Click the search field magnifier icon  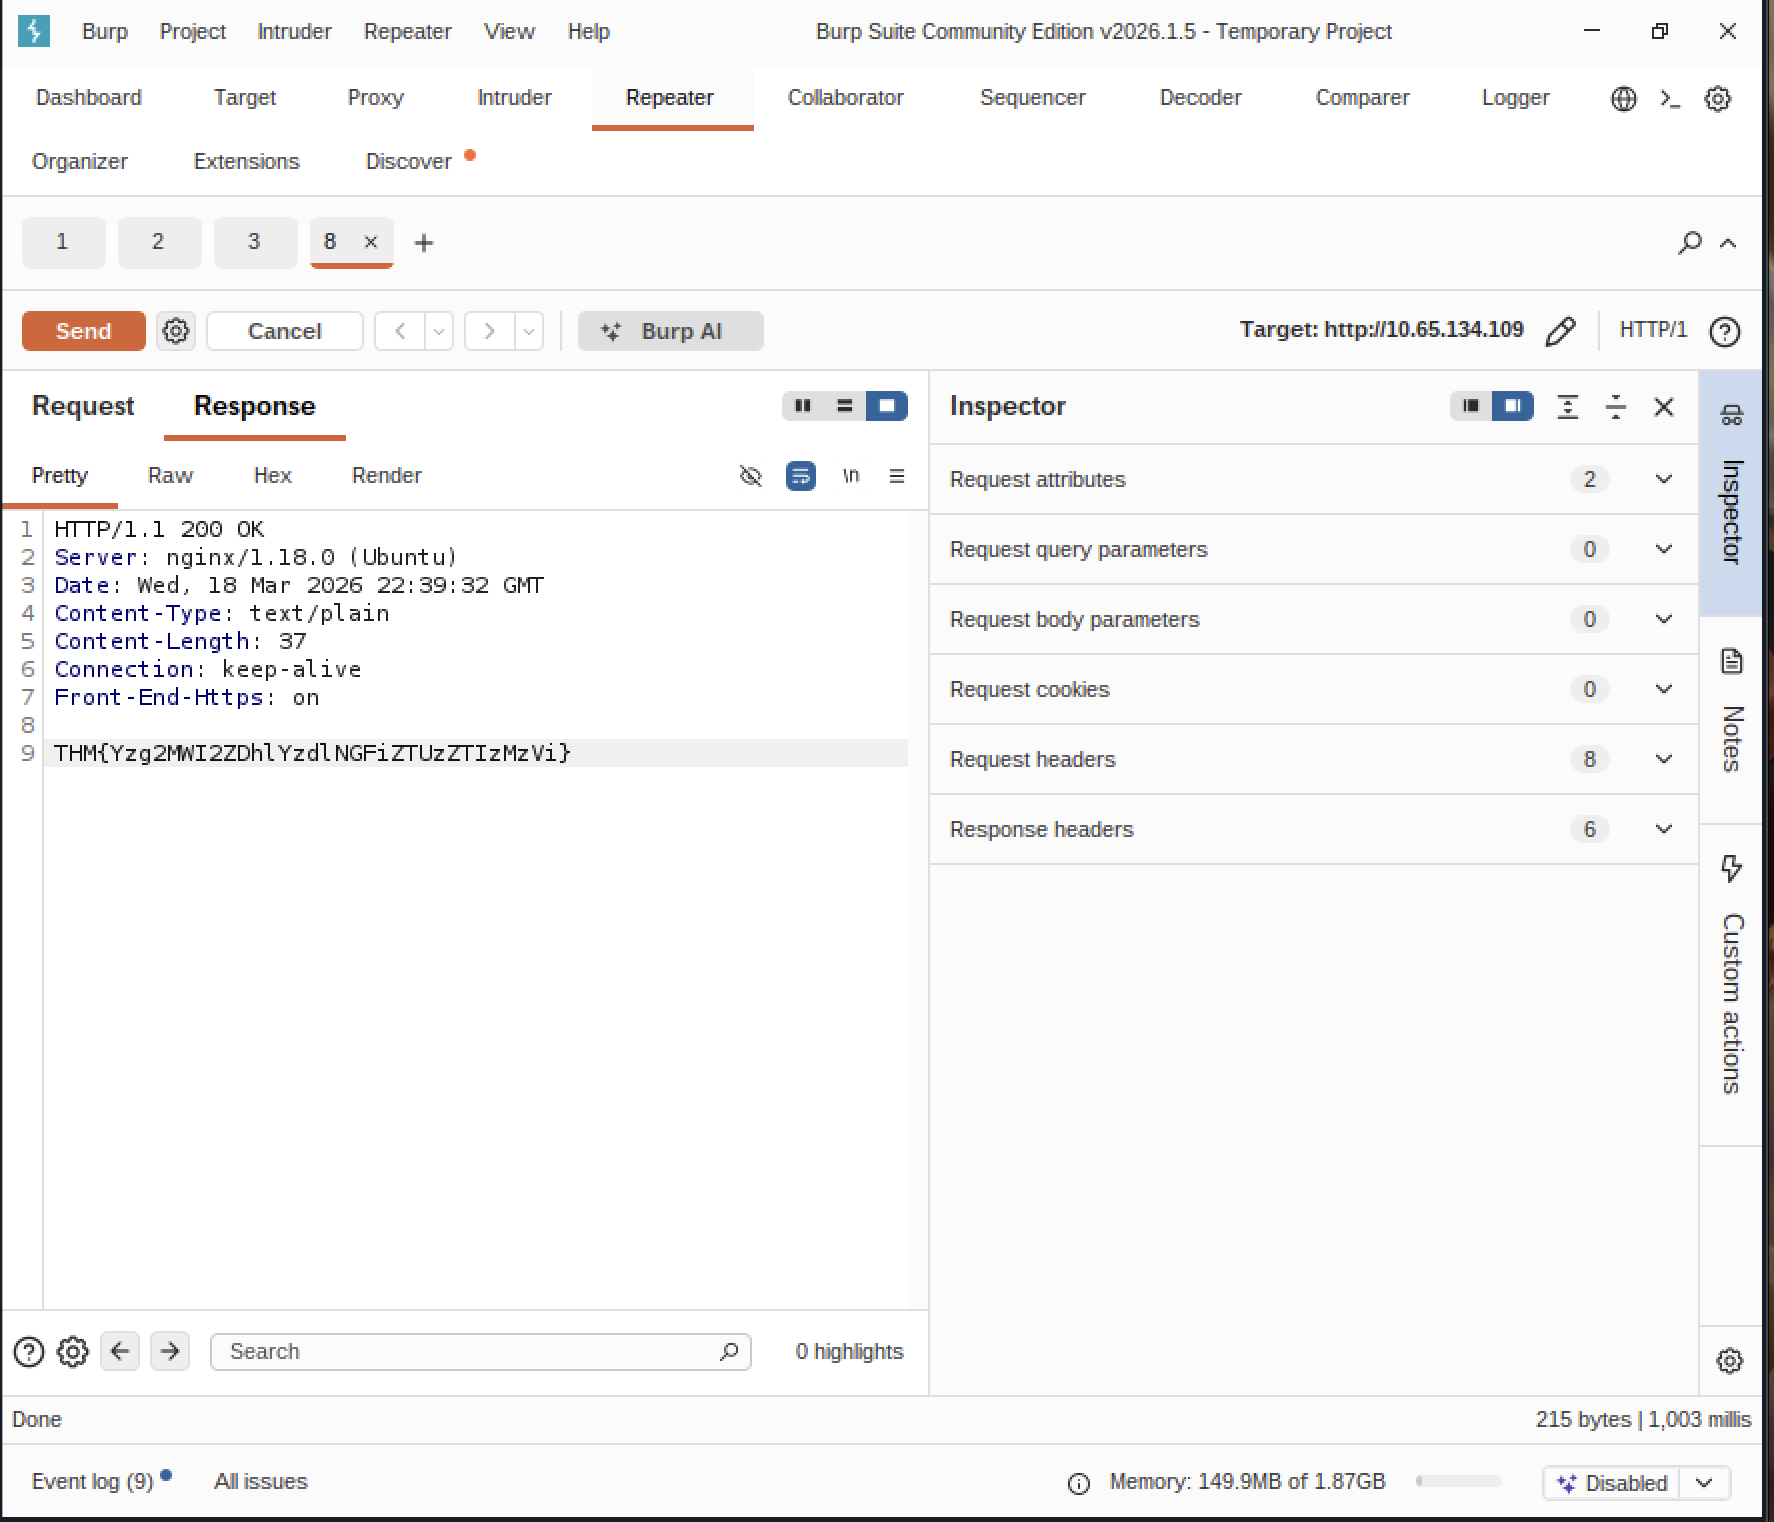[x=729, y=1352]
